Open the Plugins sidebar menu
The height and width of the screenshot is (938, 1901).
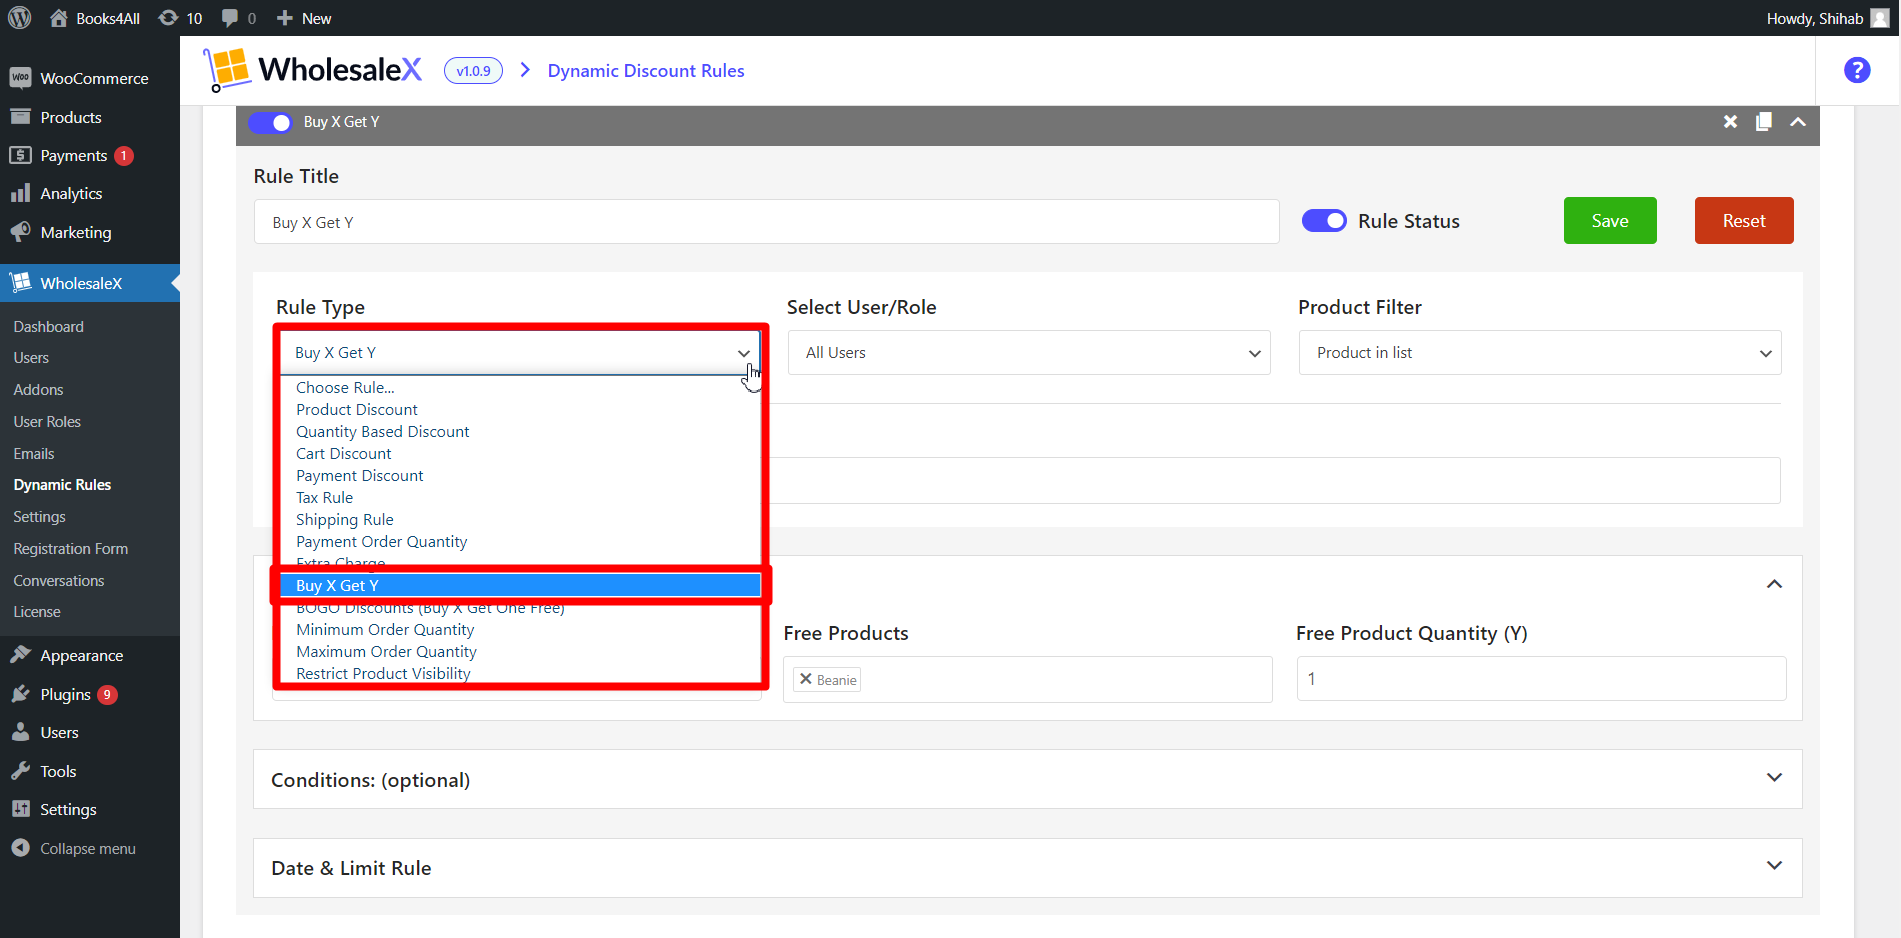pos(90,694)
